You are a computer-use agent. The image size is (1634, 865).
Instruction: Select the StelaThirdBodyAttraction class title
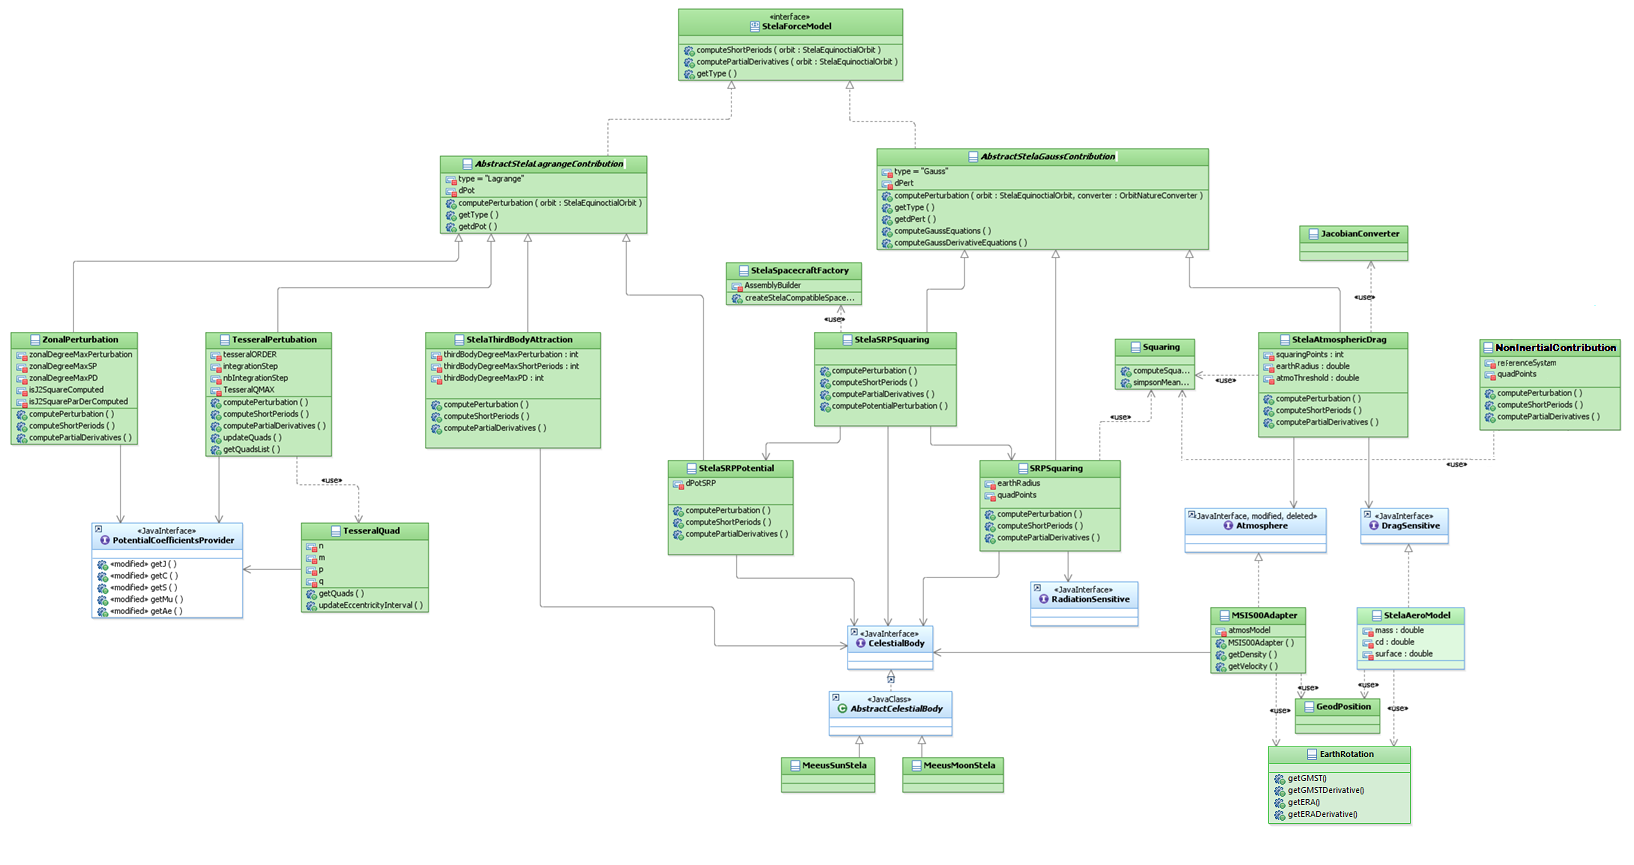click(519, 340)
